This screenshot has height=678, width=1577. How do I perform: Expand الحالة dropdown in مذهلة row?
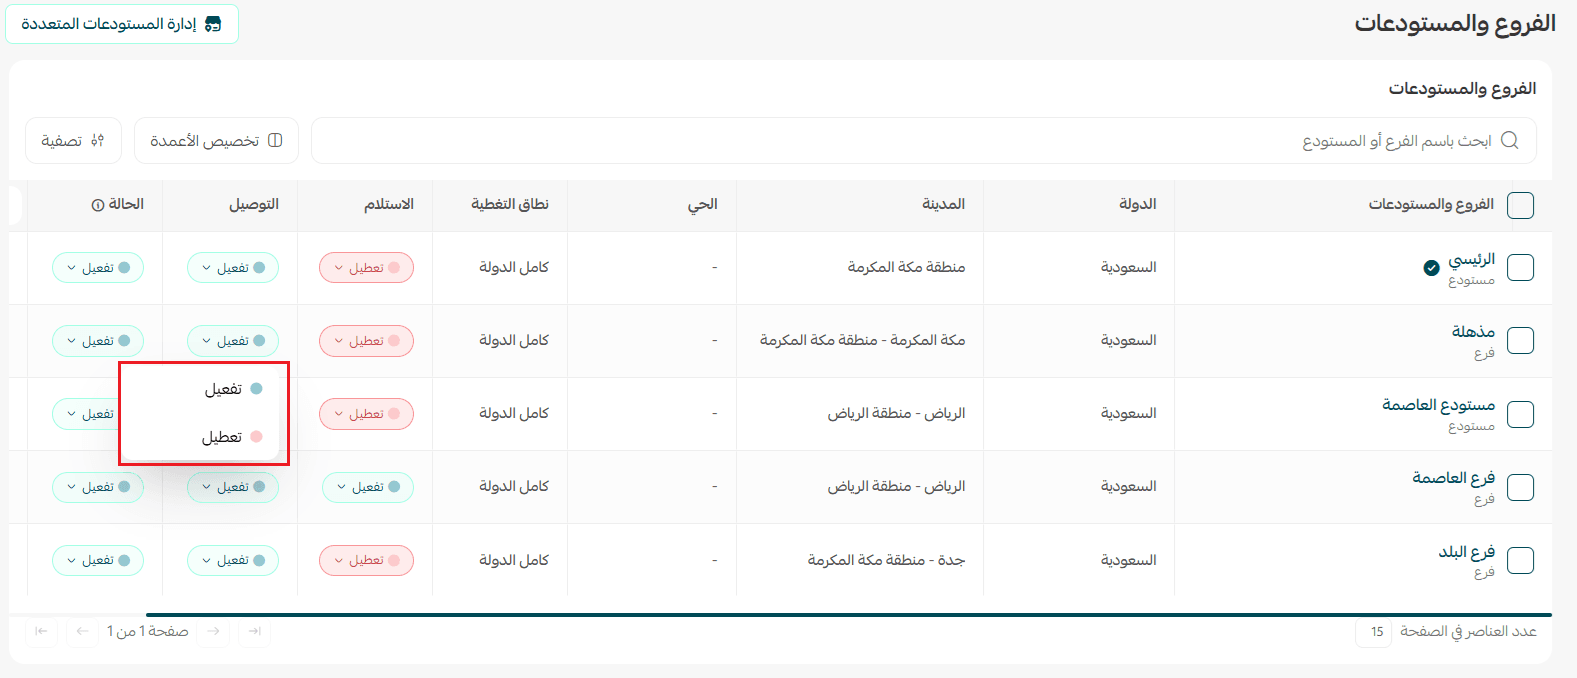coord(98,341)
